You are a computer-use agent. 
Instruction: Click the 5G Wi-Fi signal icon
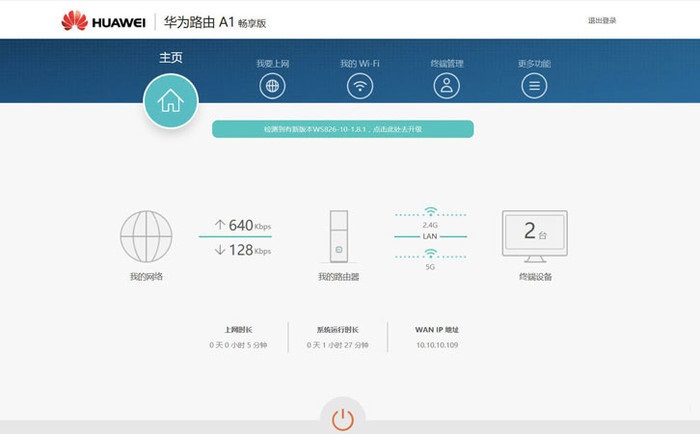[430, 257]
